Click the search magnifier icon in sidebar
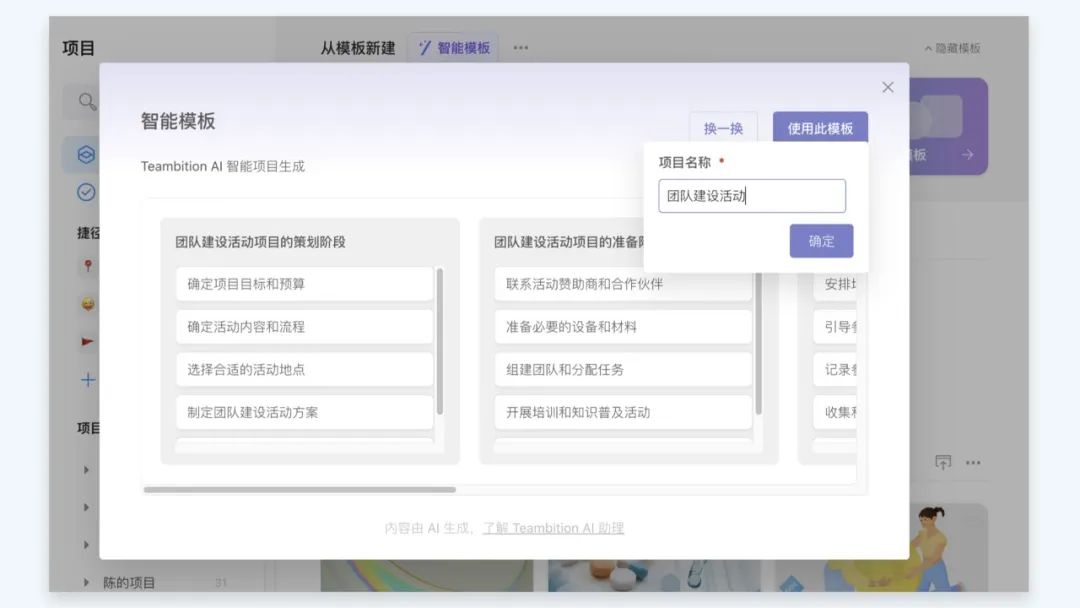The width and height of the screenshot is (1080, 608). pyautogui.click(x=87, y=101)
